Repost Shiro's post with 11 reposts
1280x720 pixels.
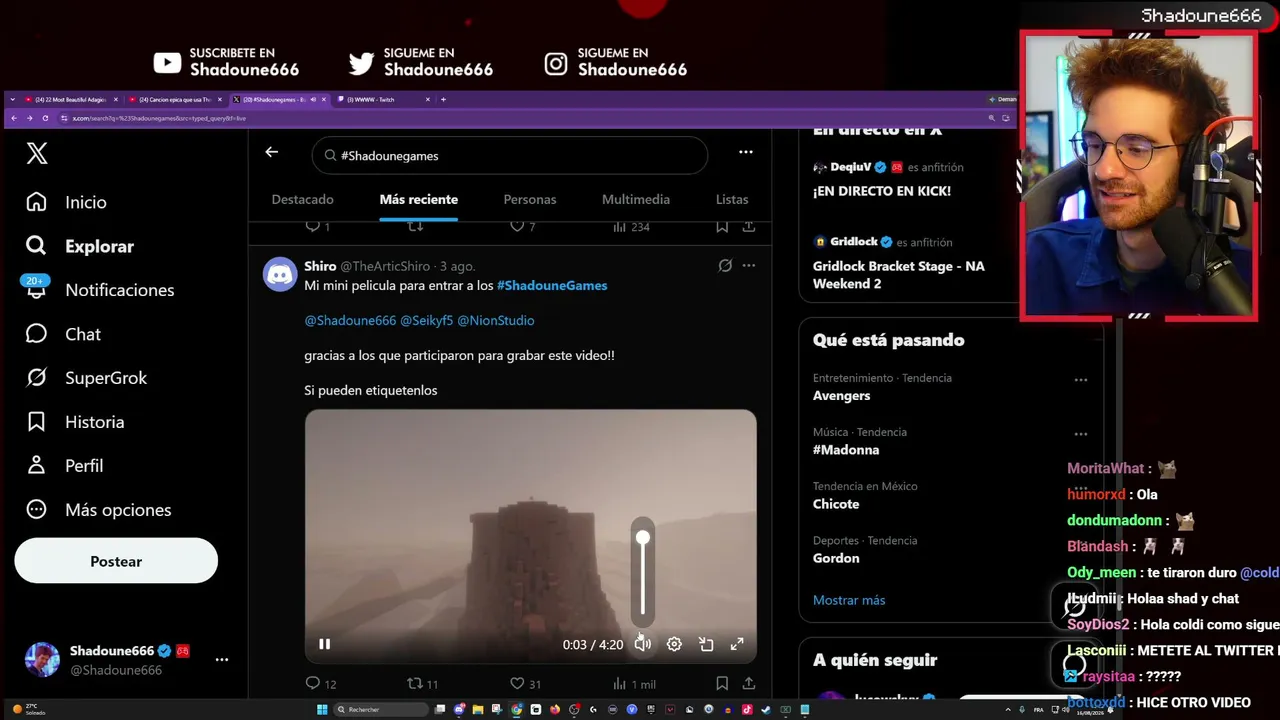click(x=423, y=684)
